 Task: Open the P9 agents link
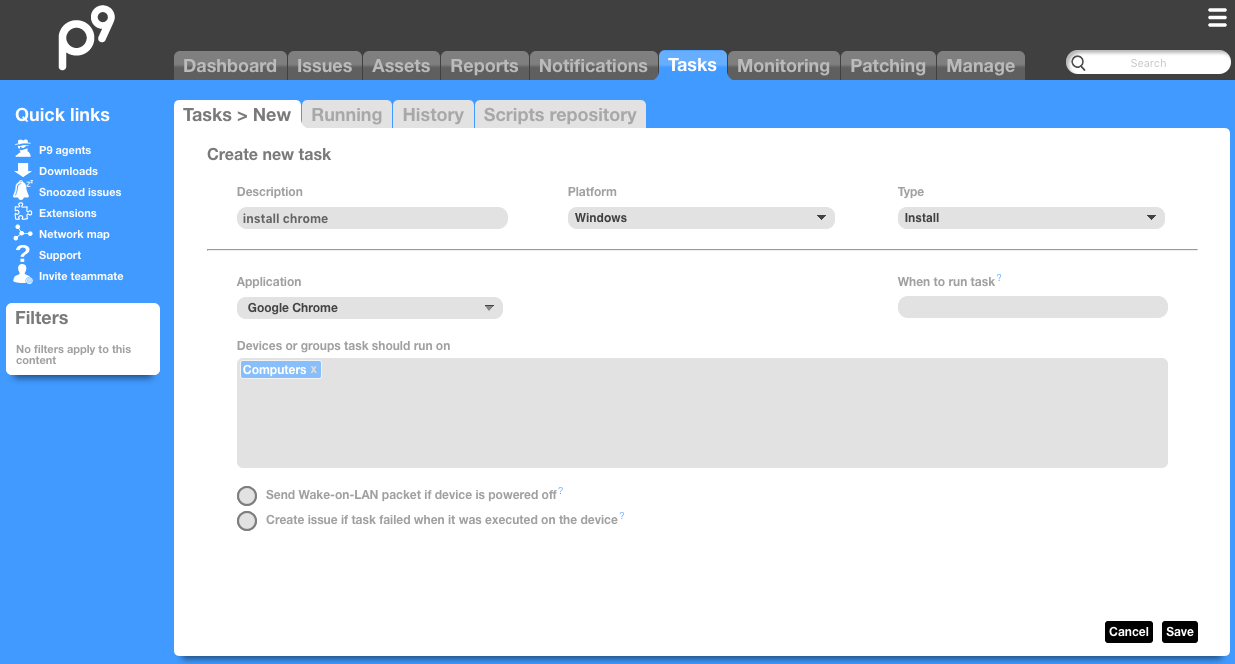click(x=65, y=150)
